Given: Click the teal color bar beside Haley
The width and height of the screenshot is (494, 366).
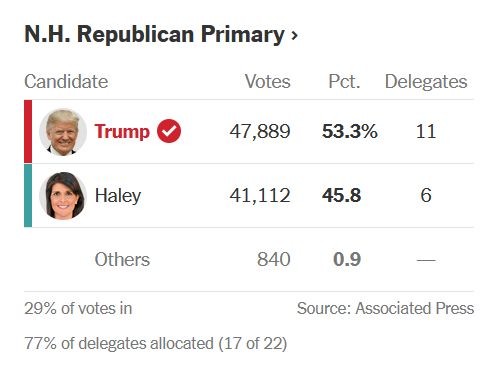Looking at the screenshot, I should point(28,196).
